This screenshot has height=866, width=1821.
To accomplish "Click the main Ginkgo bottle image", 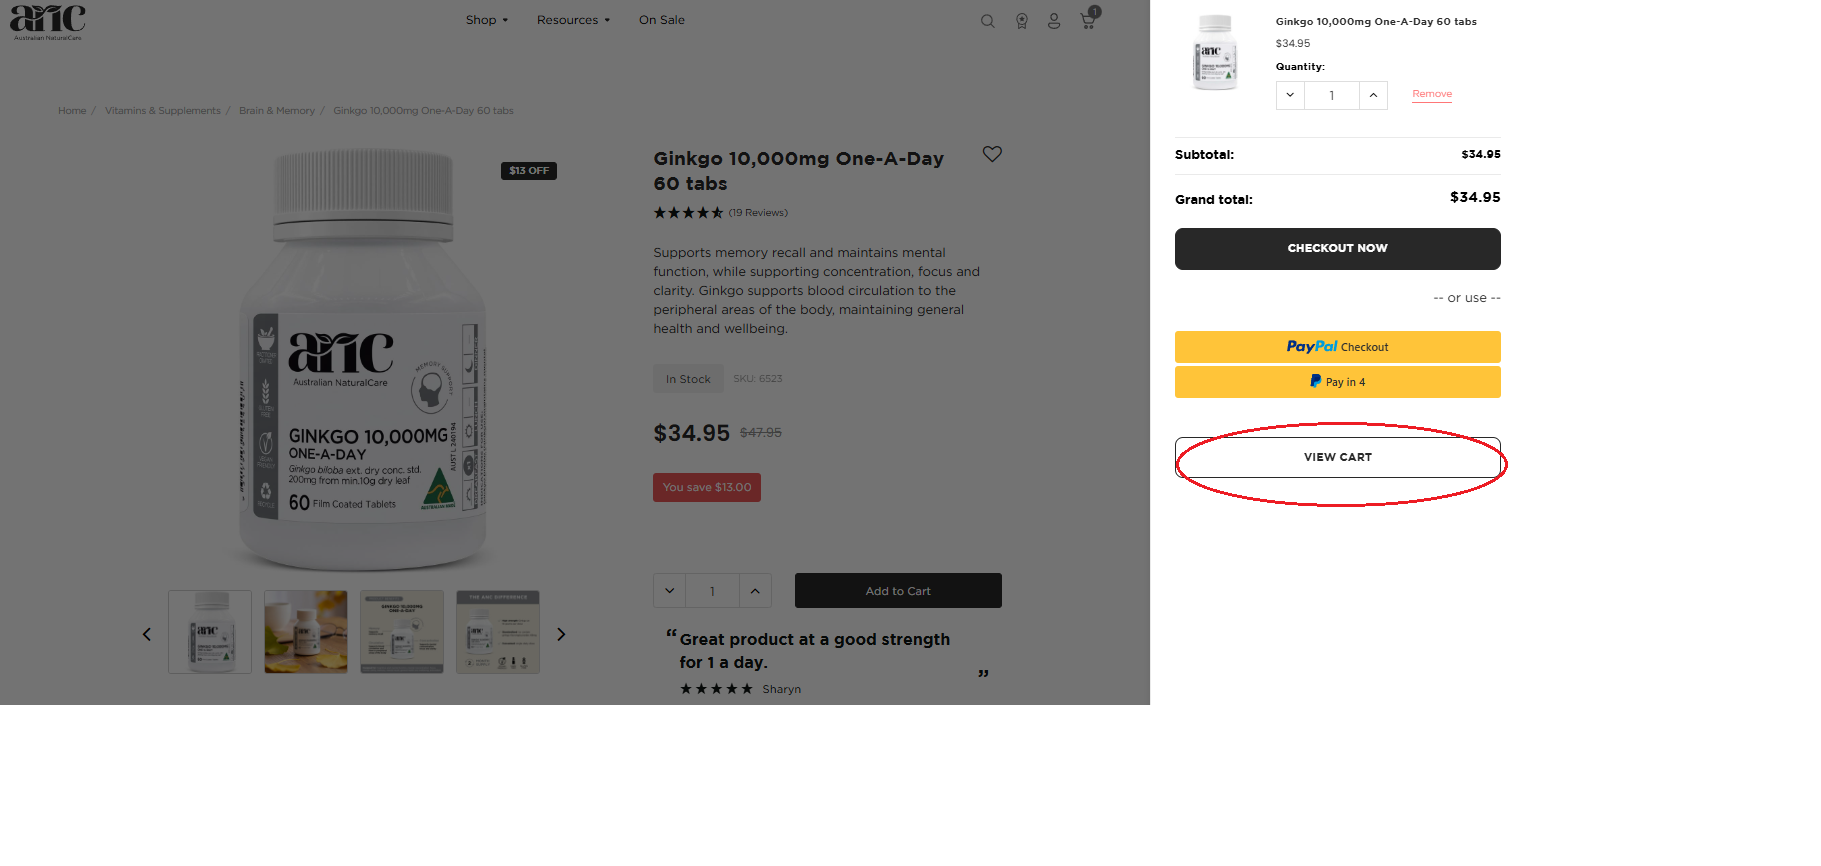I will (363, 360).
